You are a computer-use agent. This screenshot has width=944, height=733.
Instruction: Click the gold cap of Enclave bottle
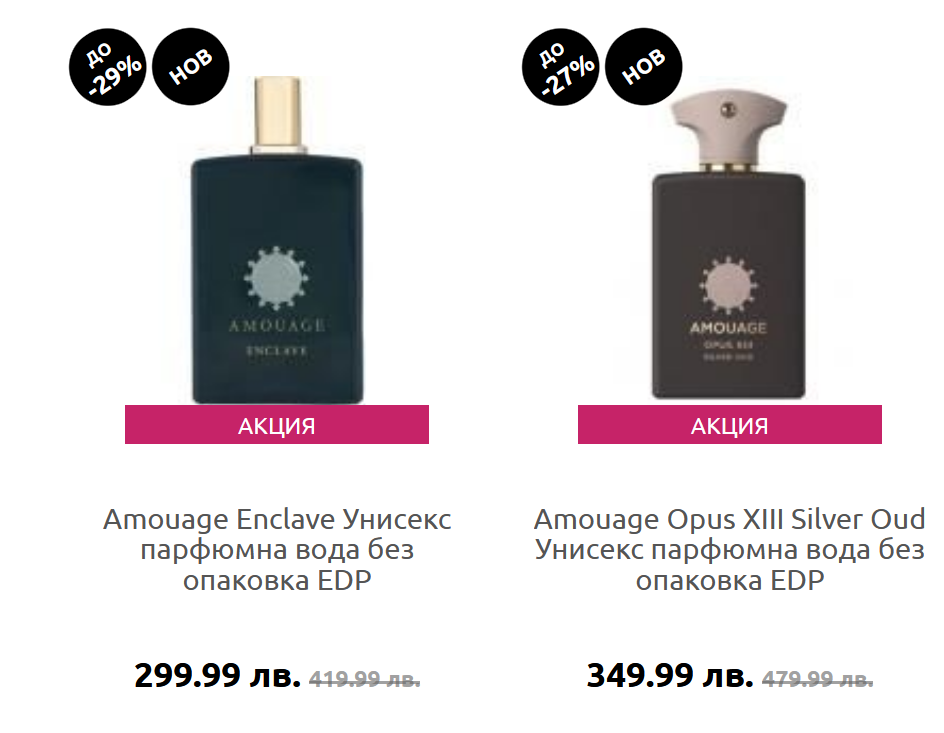tap(276, 113)
